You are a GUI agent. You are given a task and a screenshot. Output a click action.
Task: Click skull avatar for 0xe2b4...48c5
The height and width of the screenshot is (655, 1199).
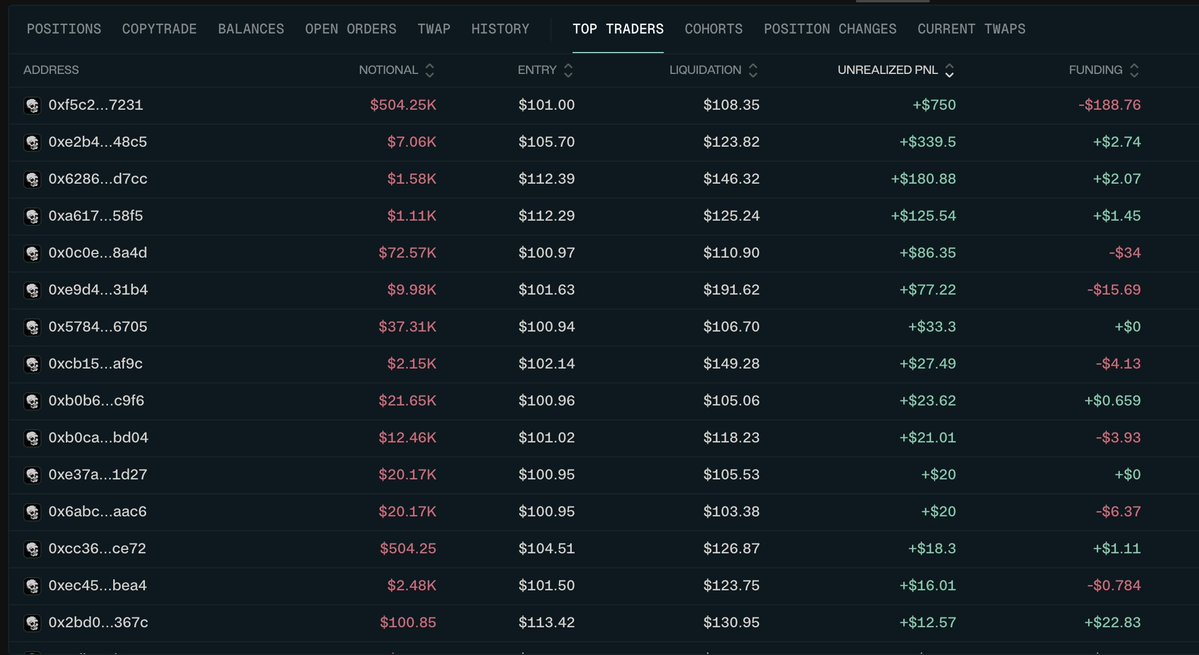click(x=32, y=142)
